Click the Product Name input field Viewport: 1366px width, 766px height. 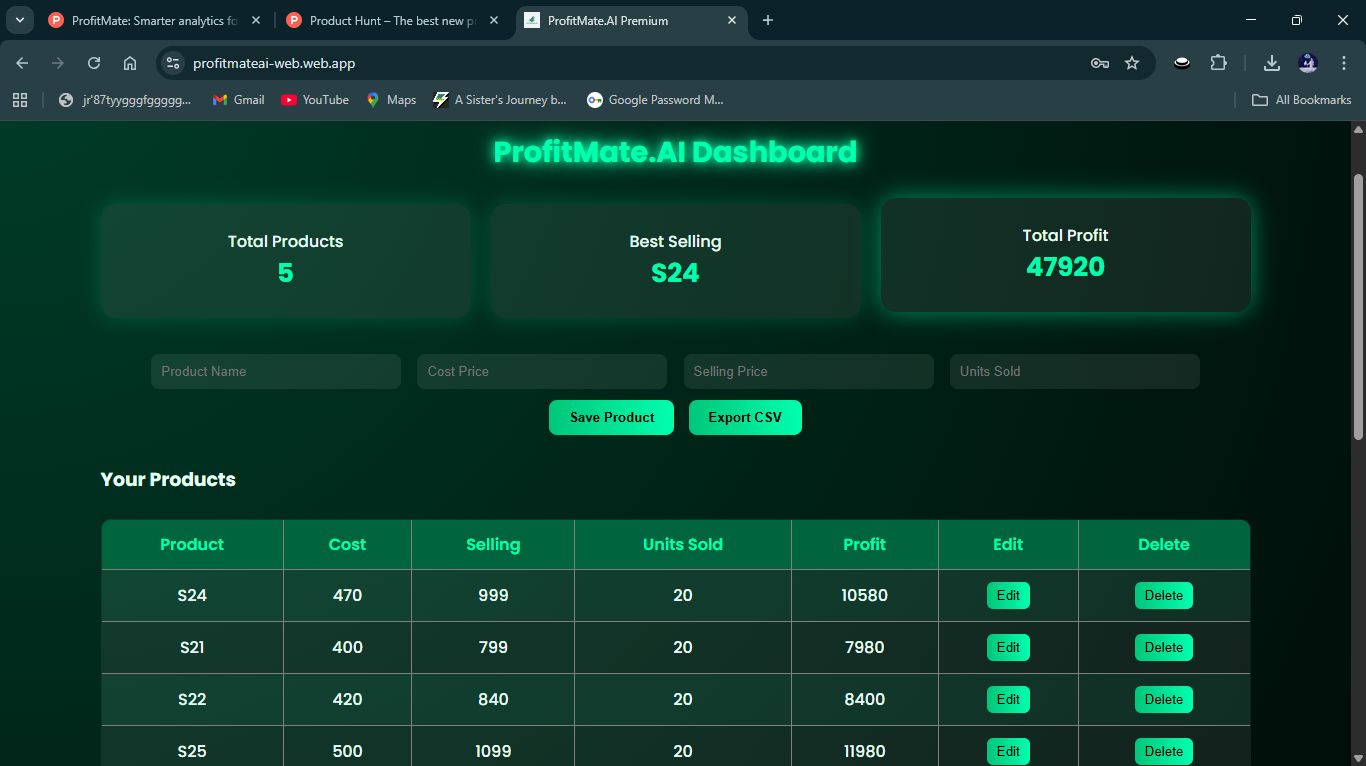coord(275,371)
